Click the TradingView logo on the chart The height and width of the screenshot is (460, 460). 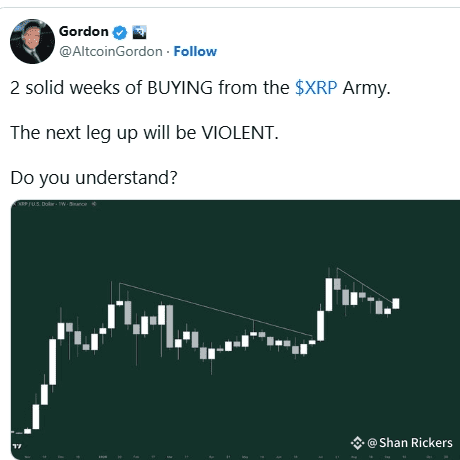pos(17,446)
